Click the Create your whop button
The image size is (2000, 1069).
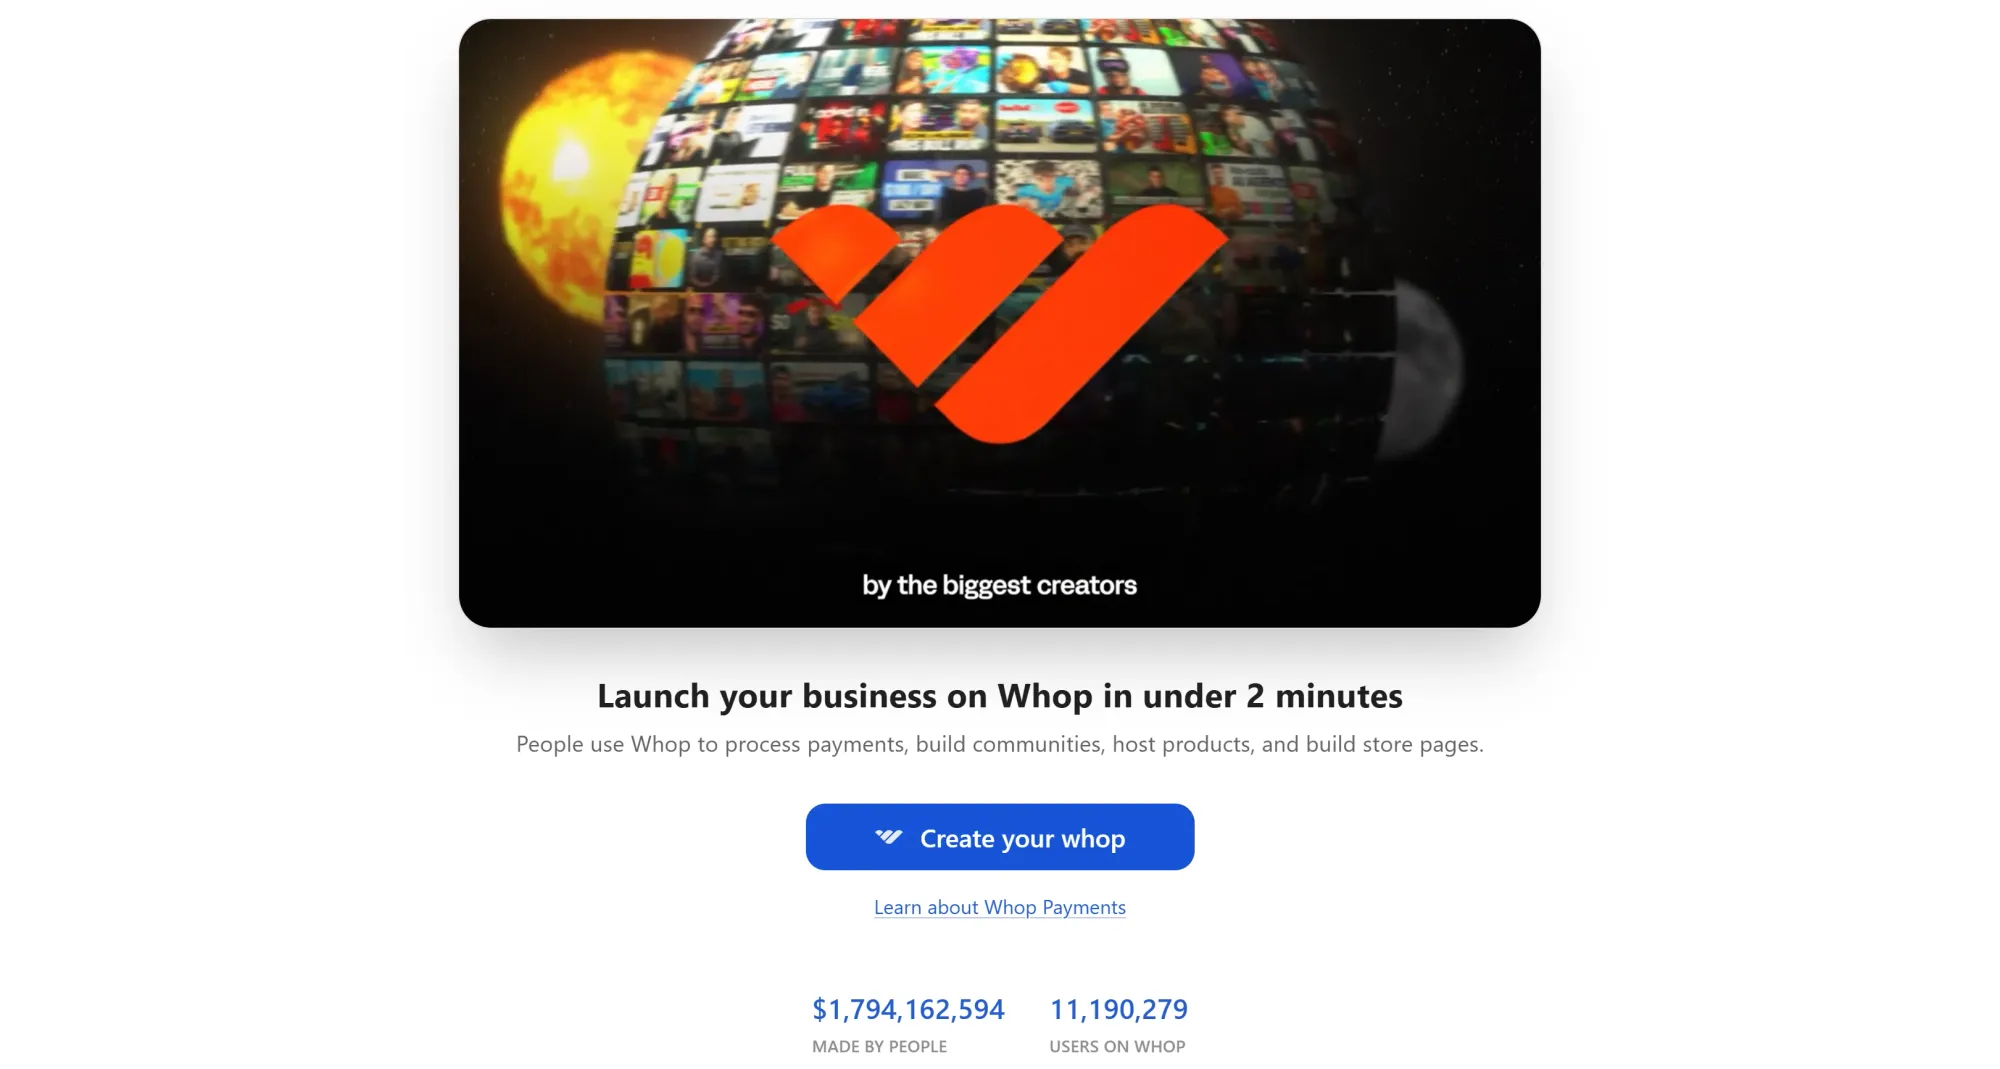(x=1000, y=837)
